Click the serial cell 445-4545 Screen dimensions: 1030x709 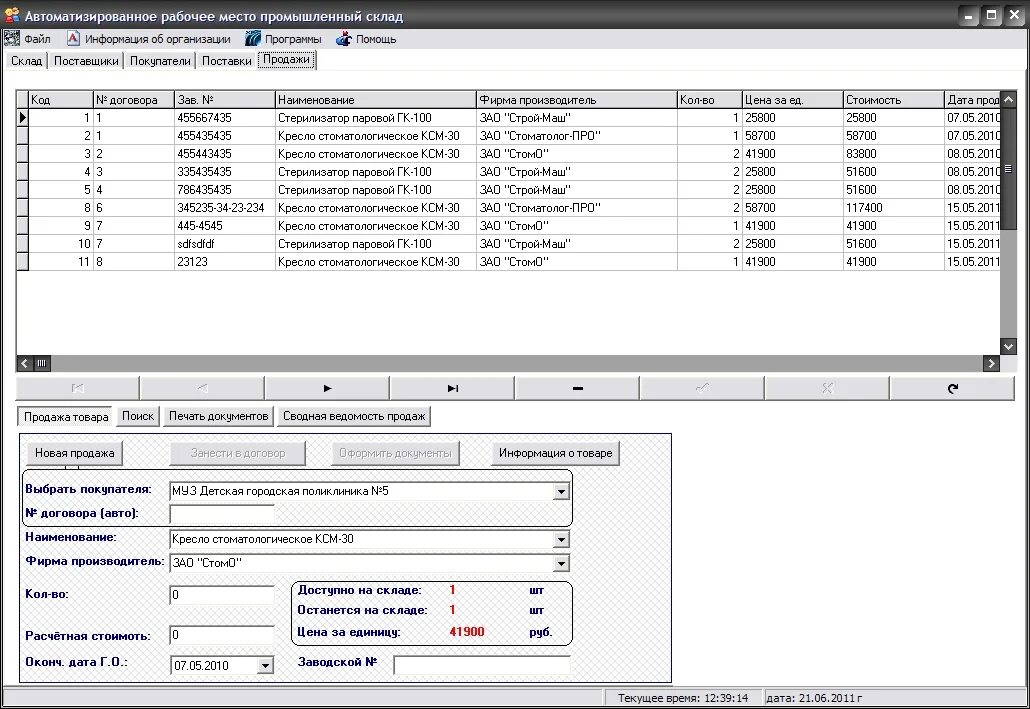(x=225, y=226)
